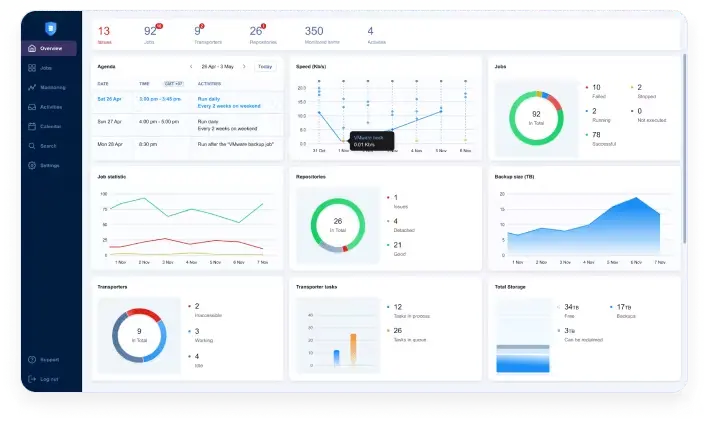Screen dimensions: 708x423
Task: Click the 2 Inaccessible transporters legend
Action: [205, 310]
